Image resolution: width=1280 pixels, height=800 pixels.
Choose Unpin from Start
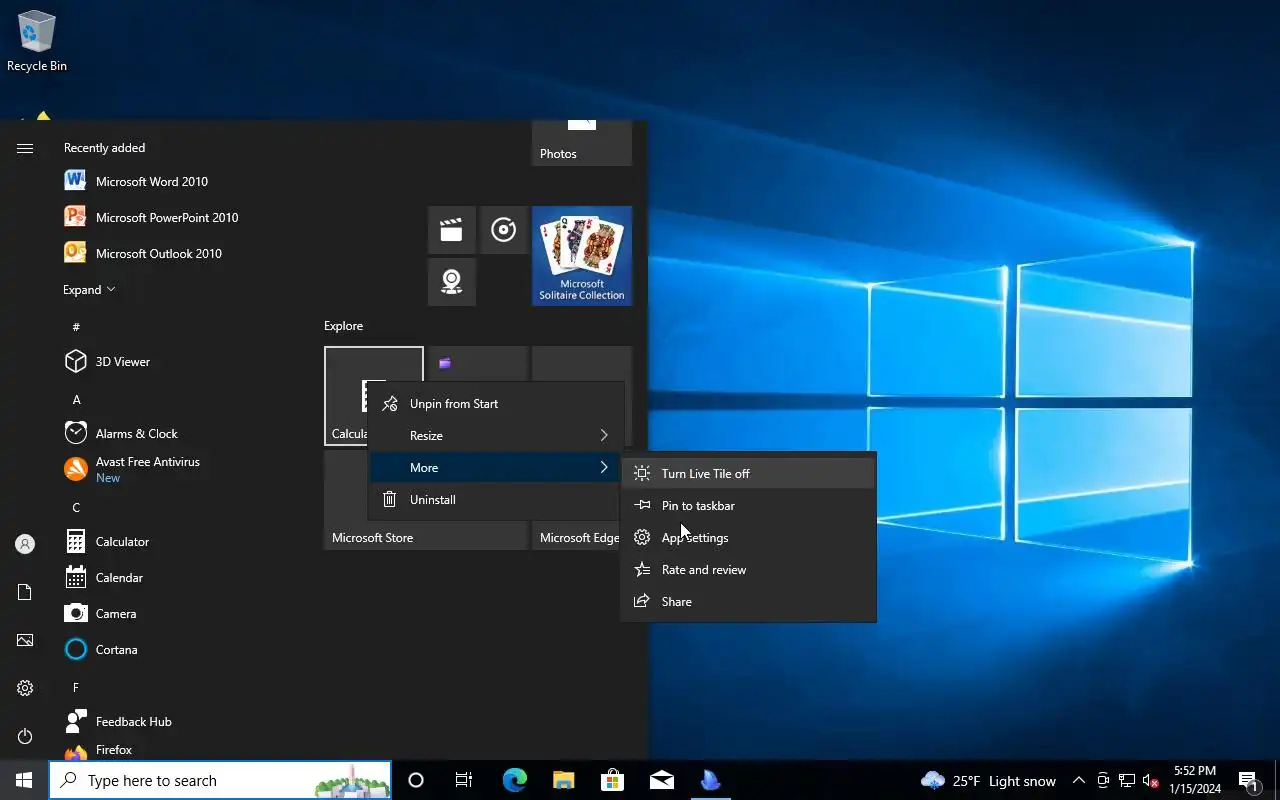pos(496,404)
